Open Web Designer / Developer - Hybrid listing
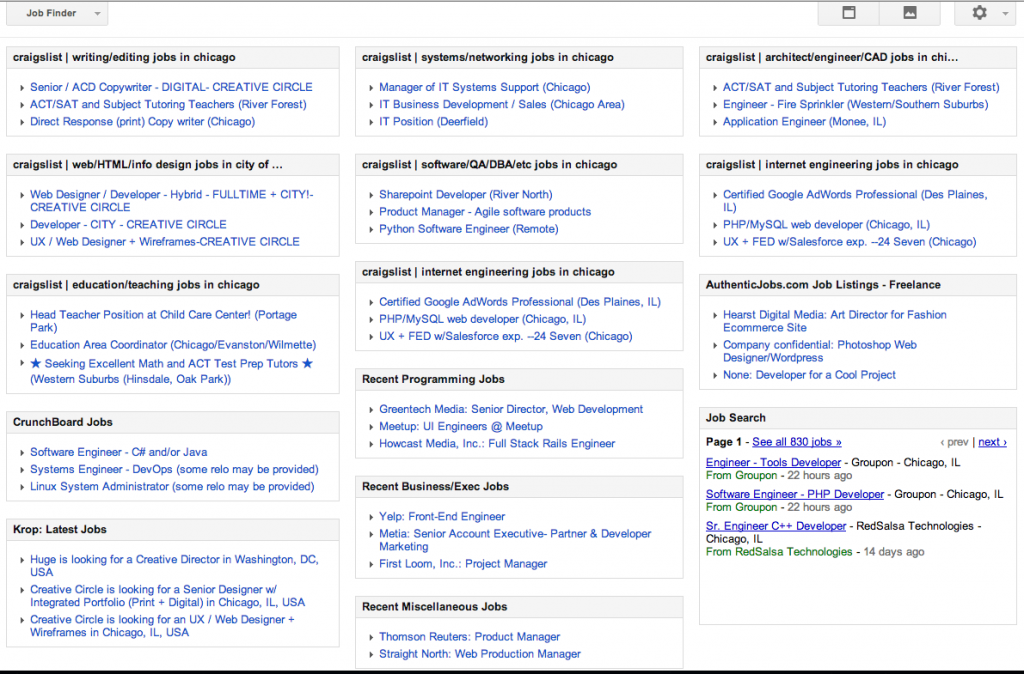 pos(171,201)
